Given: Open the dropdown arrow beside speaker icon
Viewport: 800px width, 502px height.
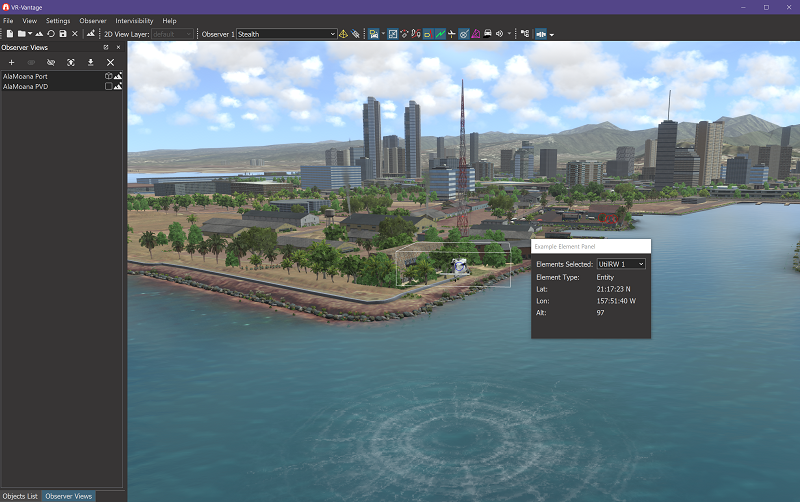Looking at the screenshot, I should 509,34.
